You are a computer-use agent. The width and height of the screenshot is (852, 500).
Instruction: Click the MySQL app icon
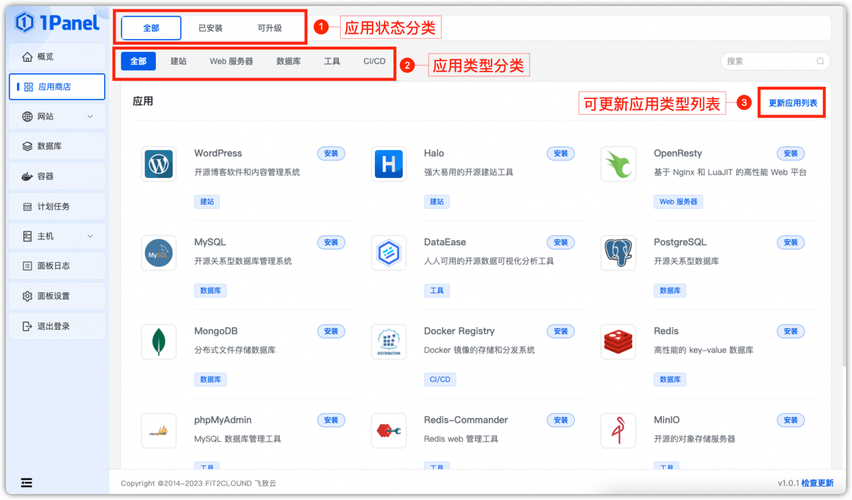click(x=159, y=253)
